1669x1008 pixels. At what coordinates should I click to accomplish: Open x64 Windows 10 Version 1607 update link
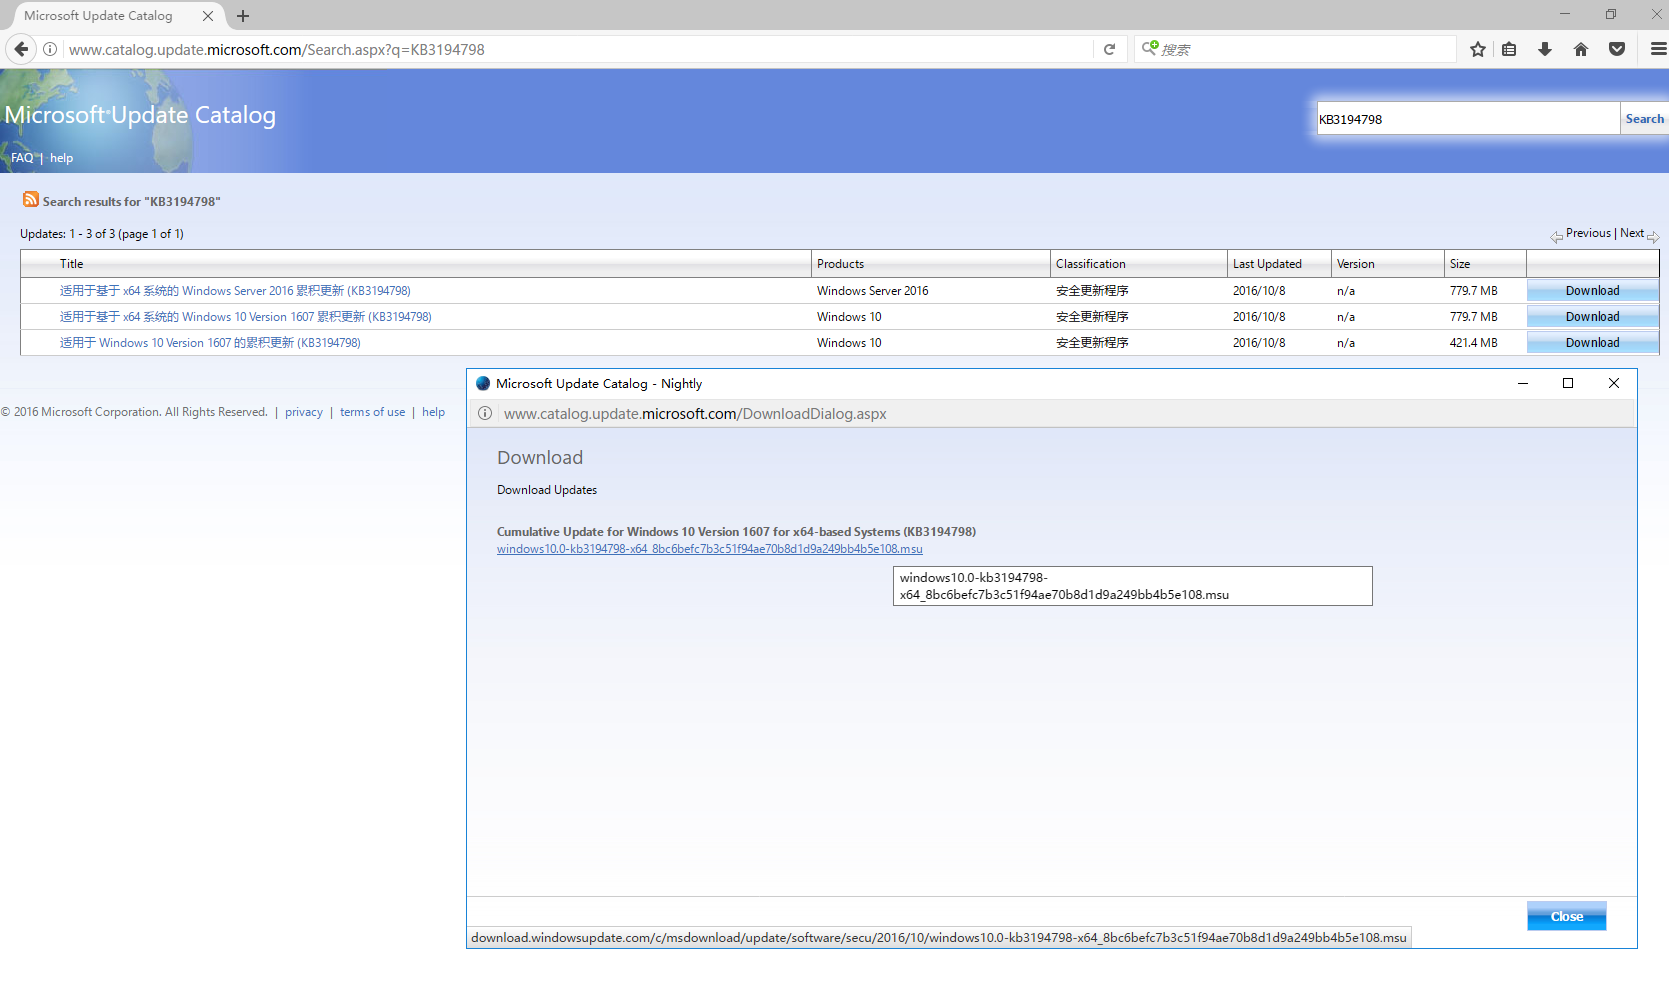pos(245,317)
